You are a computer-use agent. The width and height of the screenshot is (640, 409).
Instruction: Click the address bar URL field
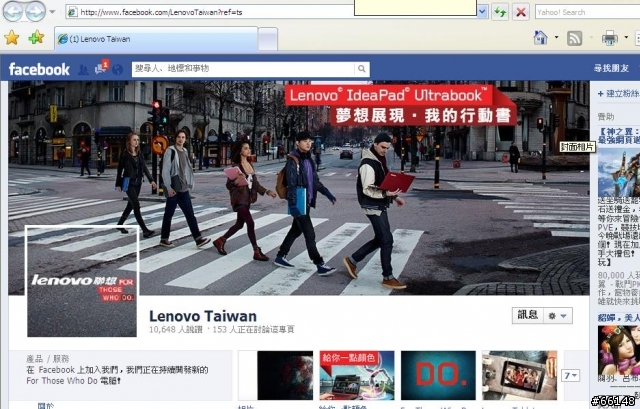(x=210, y=12)
